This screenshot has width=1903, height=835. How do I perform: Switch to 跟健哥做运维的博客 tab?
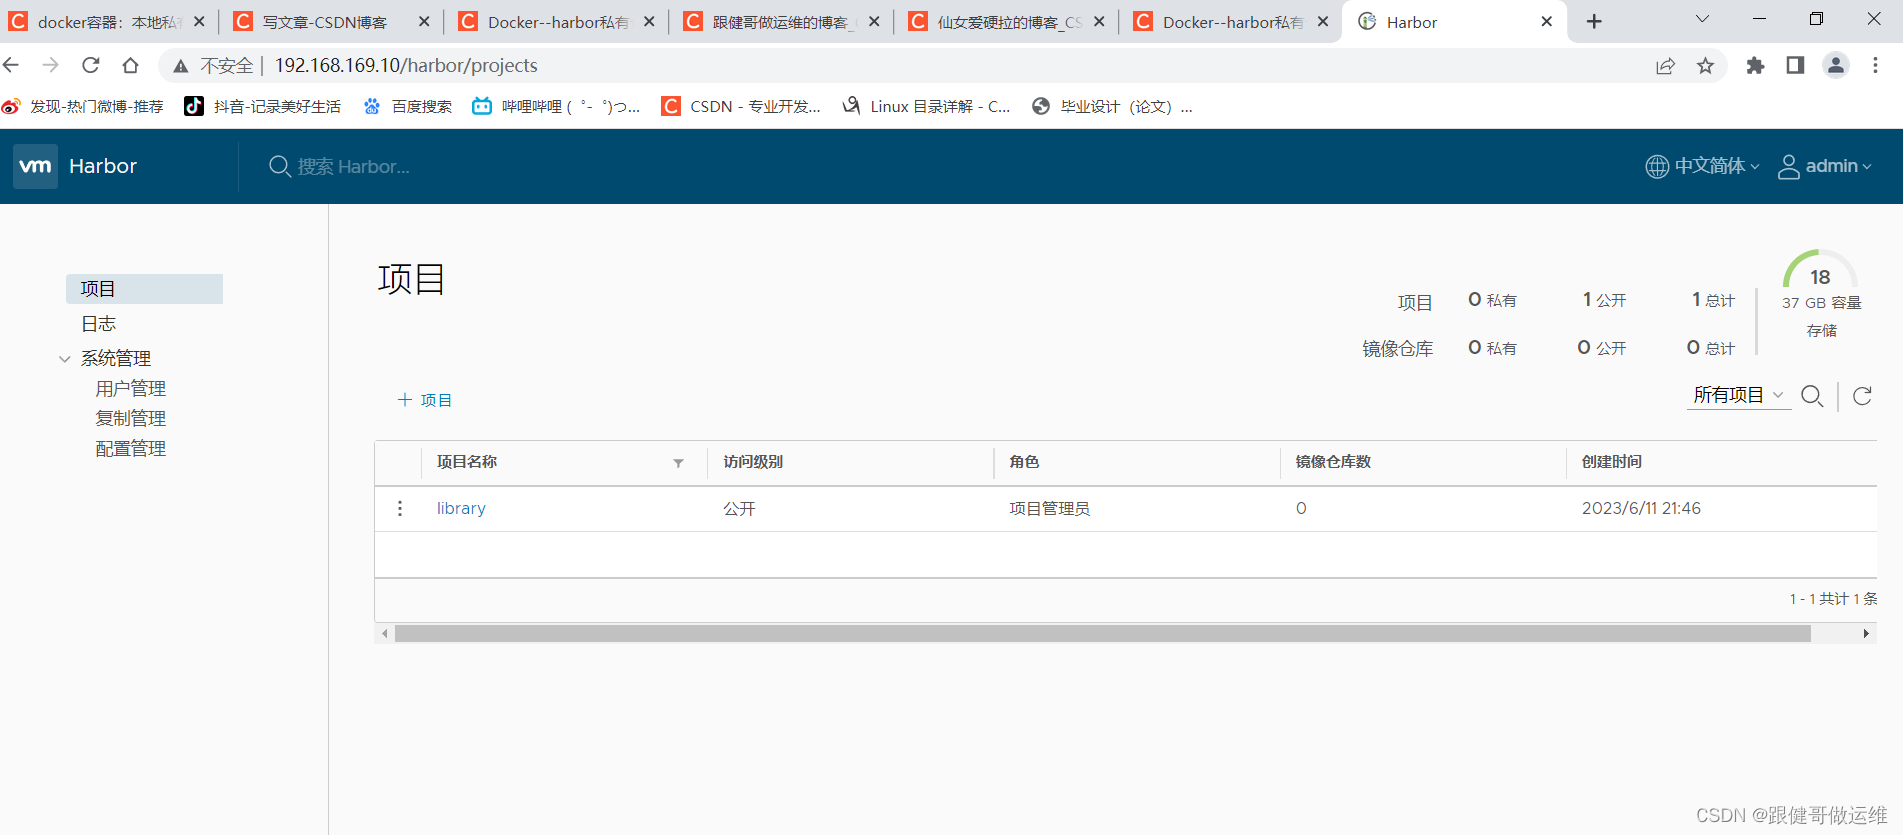coord(781,21)
